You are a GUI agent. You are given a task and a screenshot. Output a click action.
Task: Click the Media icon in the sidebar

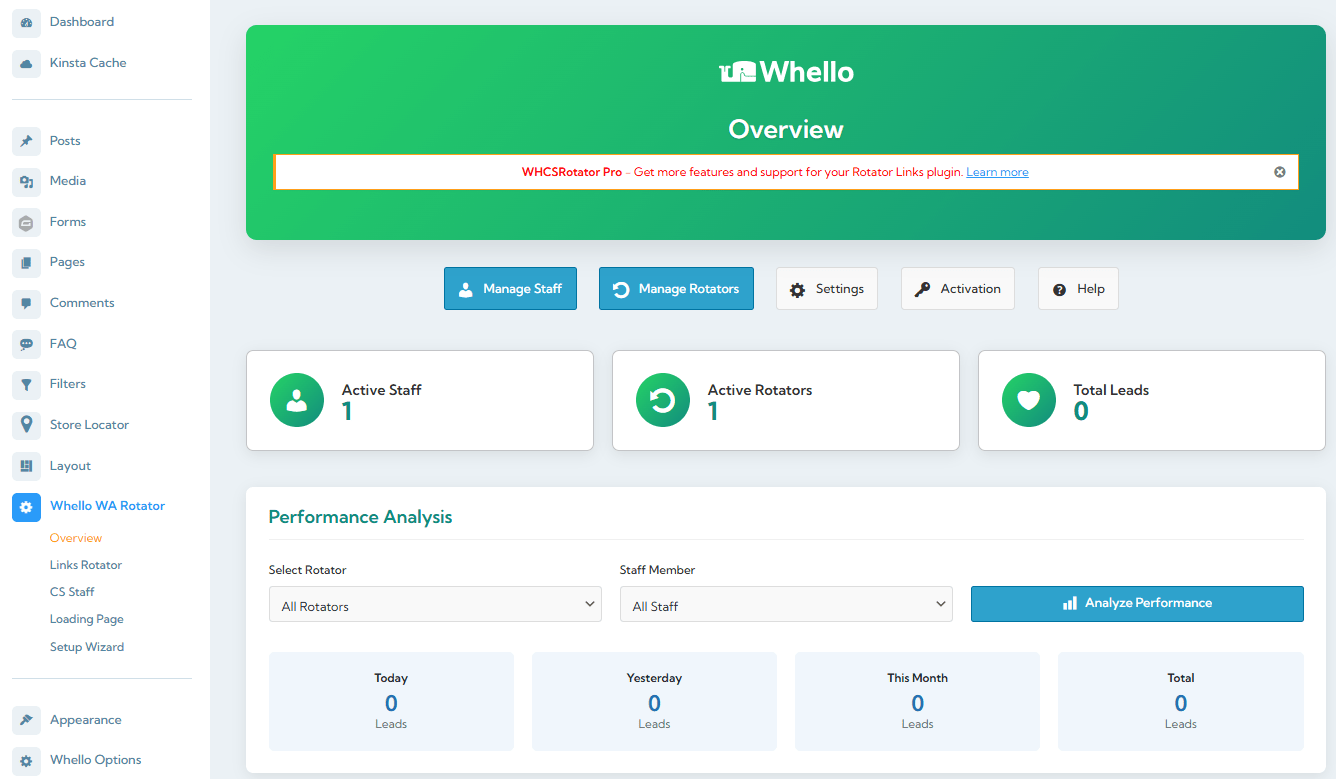coord(27,181)
